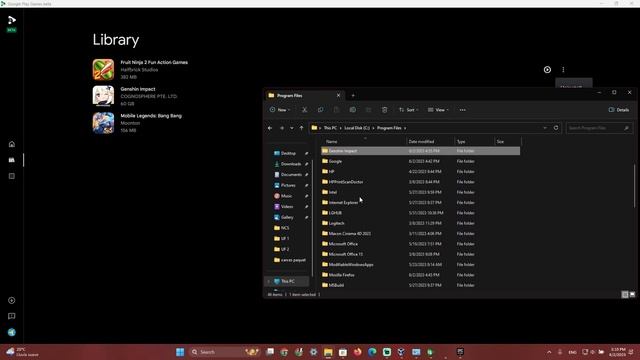Expand the recent locations chevron

click(291, 128)
